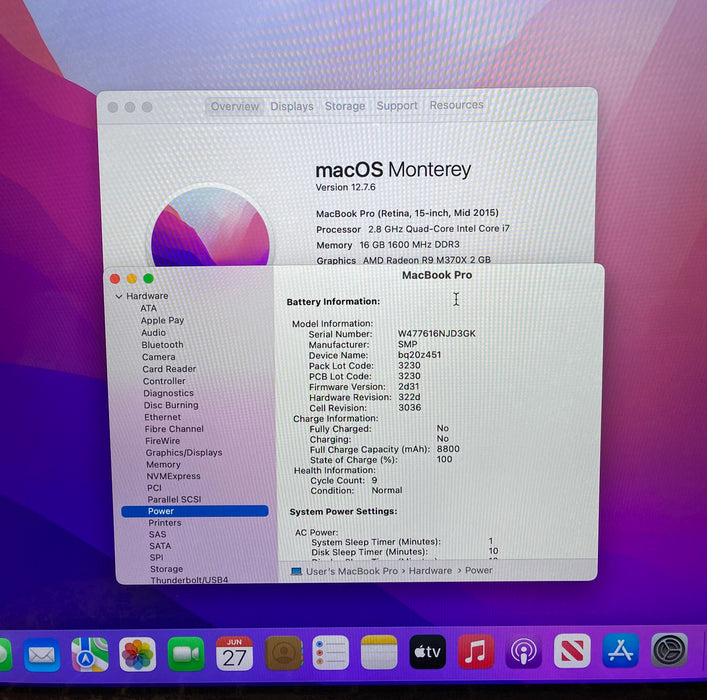
Task: Click Hardware in the path bar
Action: [430, 571]
